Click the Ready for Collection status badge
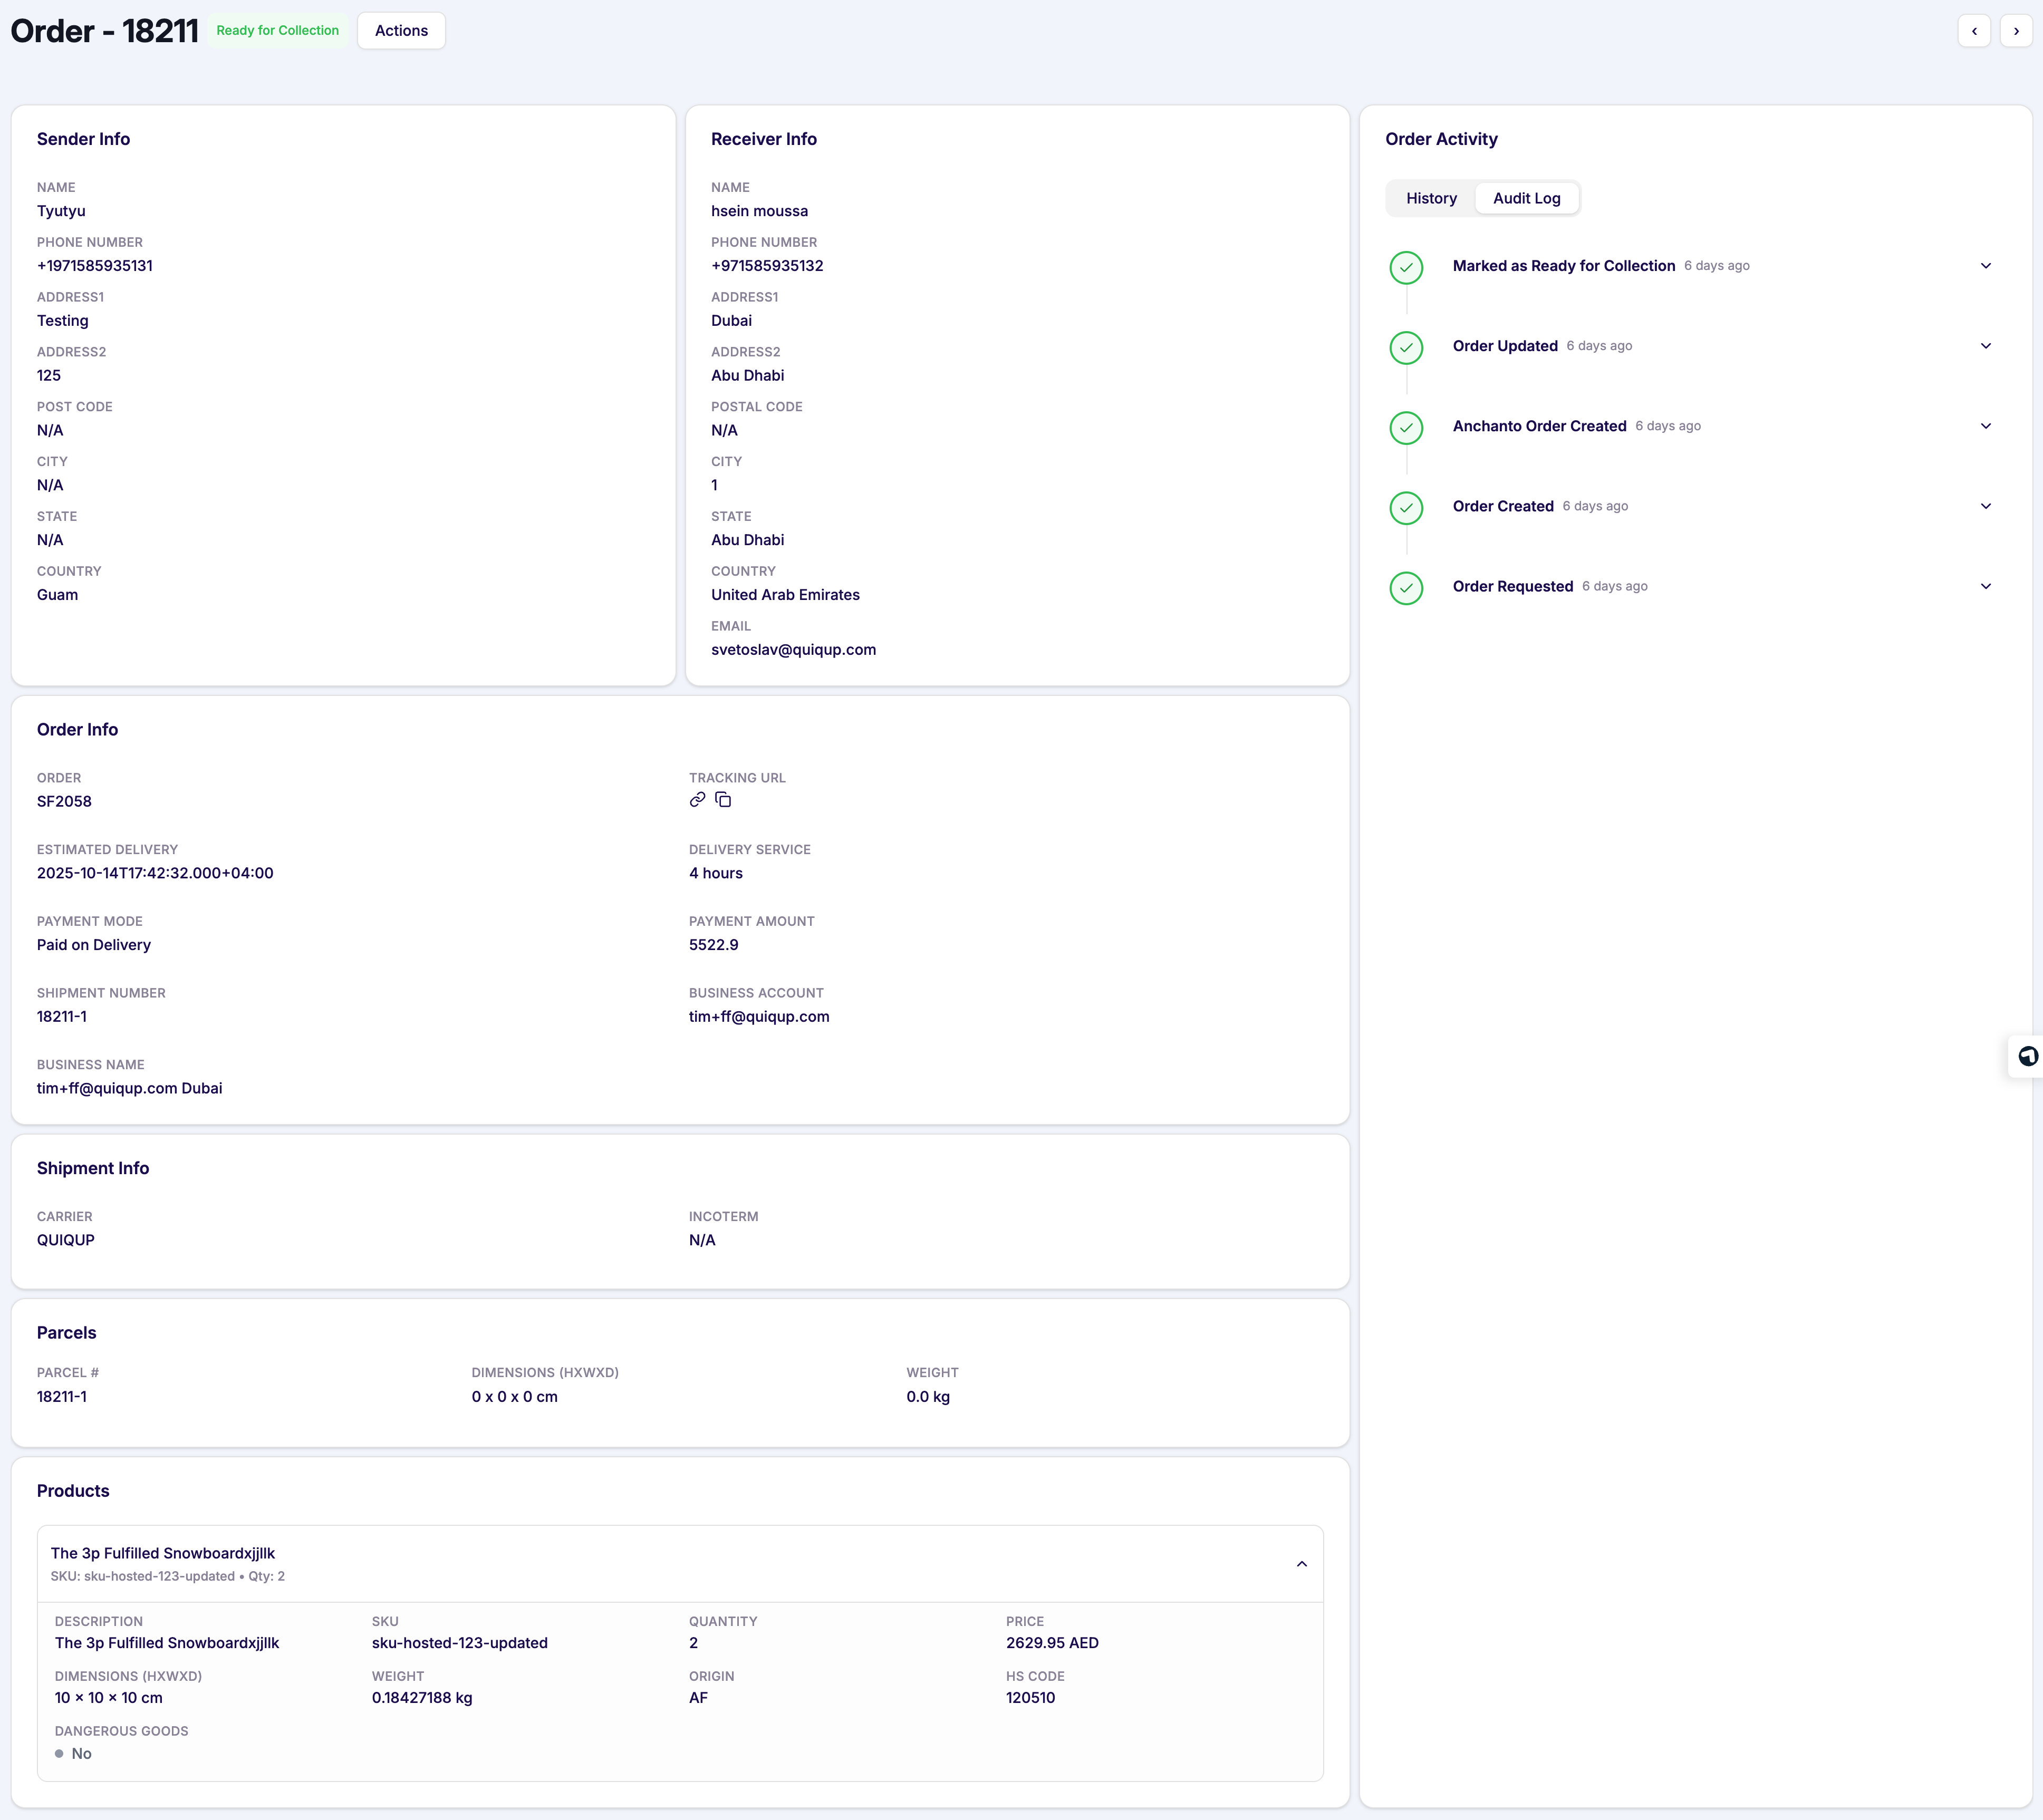 click(277, 30)
